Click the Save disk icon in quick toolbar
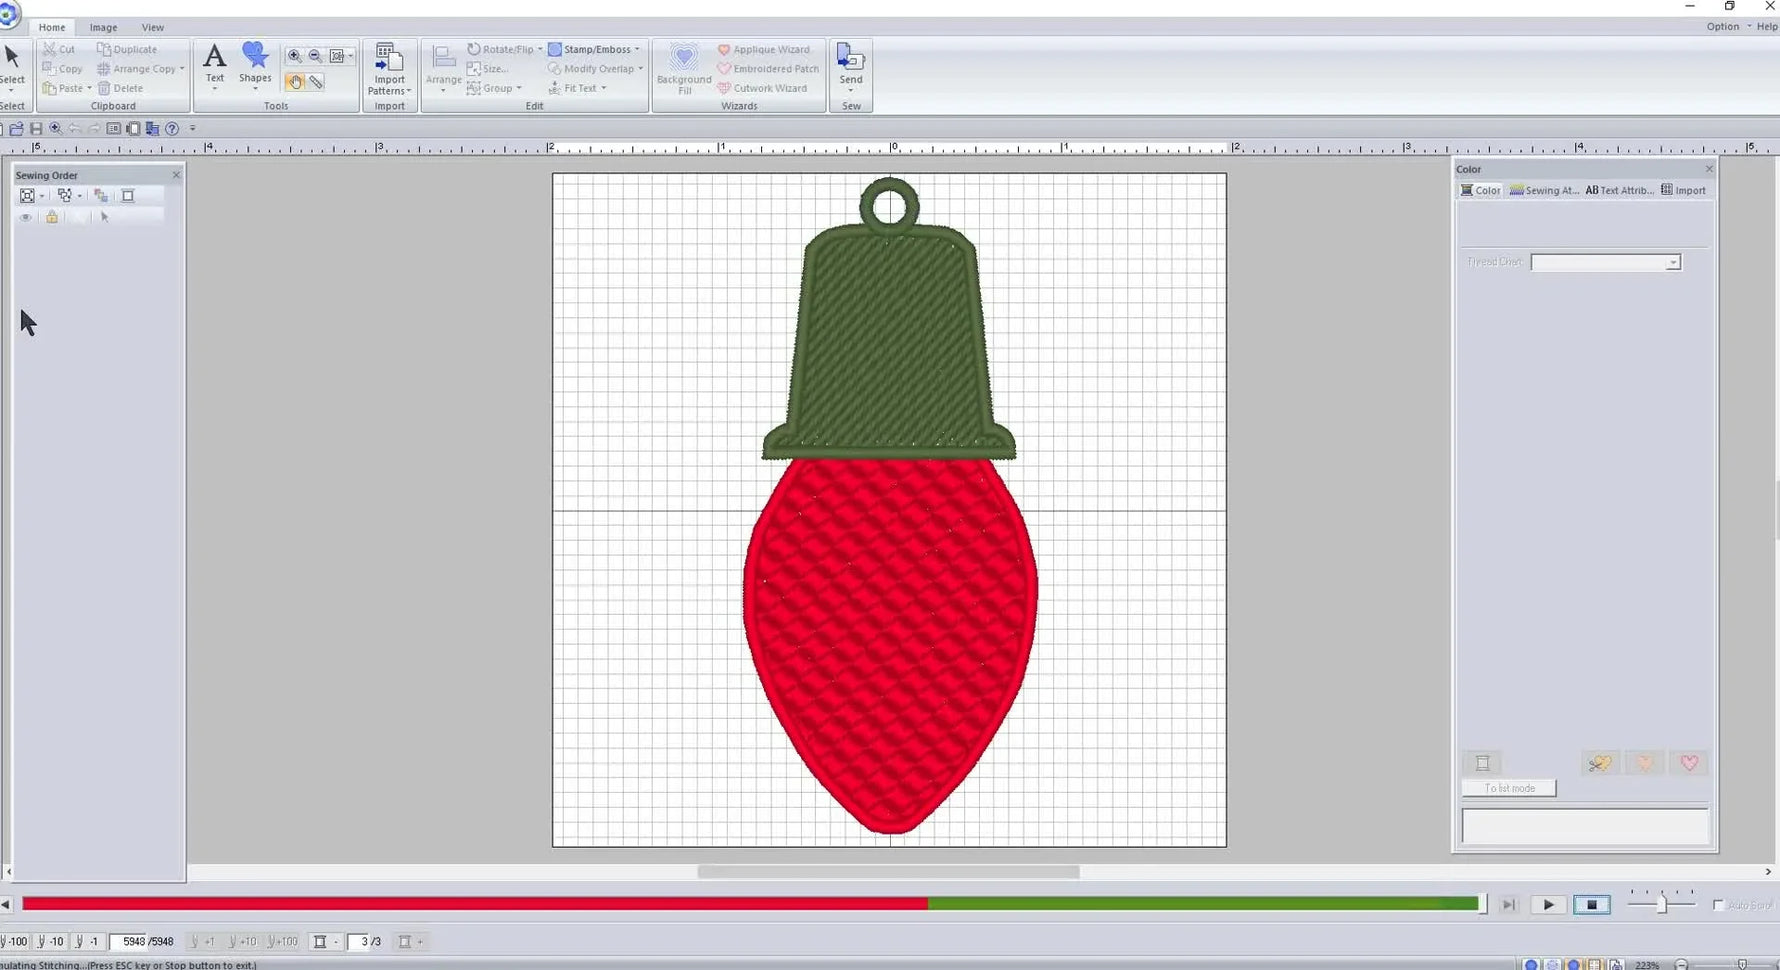The height and width of the screenshot is (970, 1780). coord(36,128)
